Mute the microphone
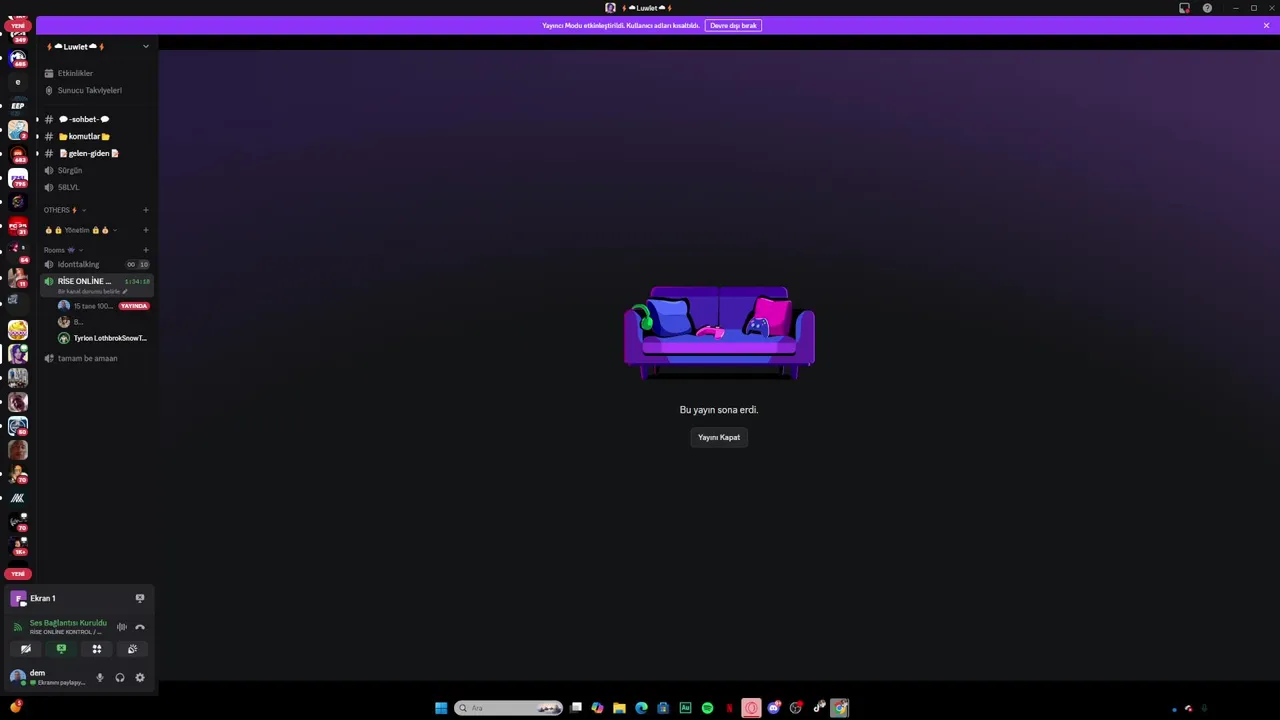Viewport: 1280px width, 720px height. 99,678
